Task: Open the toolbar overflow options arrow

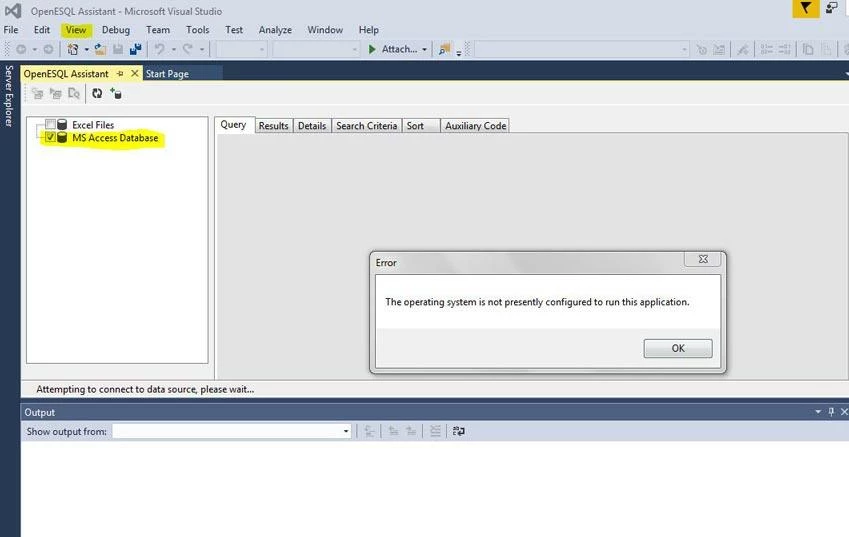Action: [459, 52]
